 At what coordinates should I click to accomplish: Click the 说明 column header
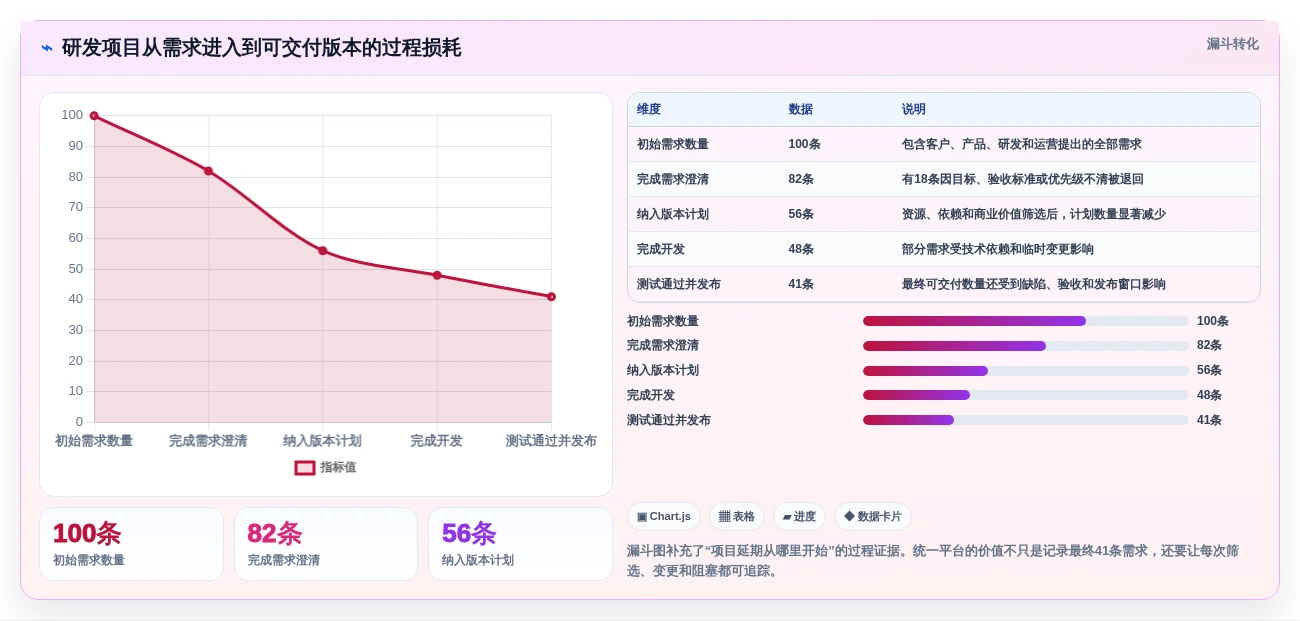coord(914,110)
